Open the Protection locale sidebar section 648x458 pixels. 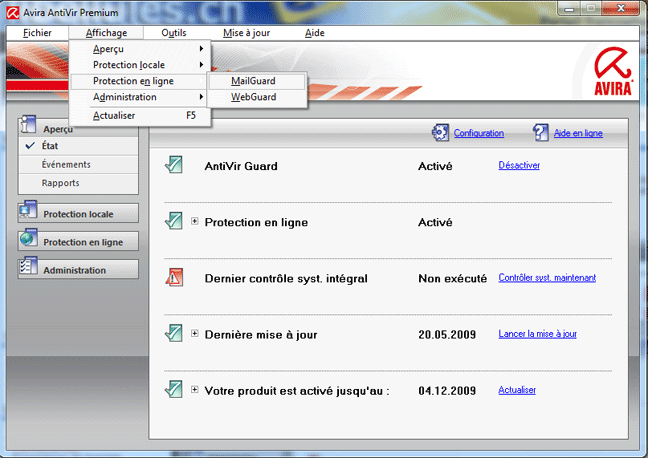pos(78,213)
